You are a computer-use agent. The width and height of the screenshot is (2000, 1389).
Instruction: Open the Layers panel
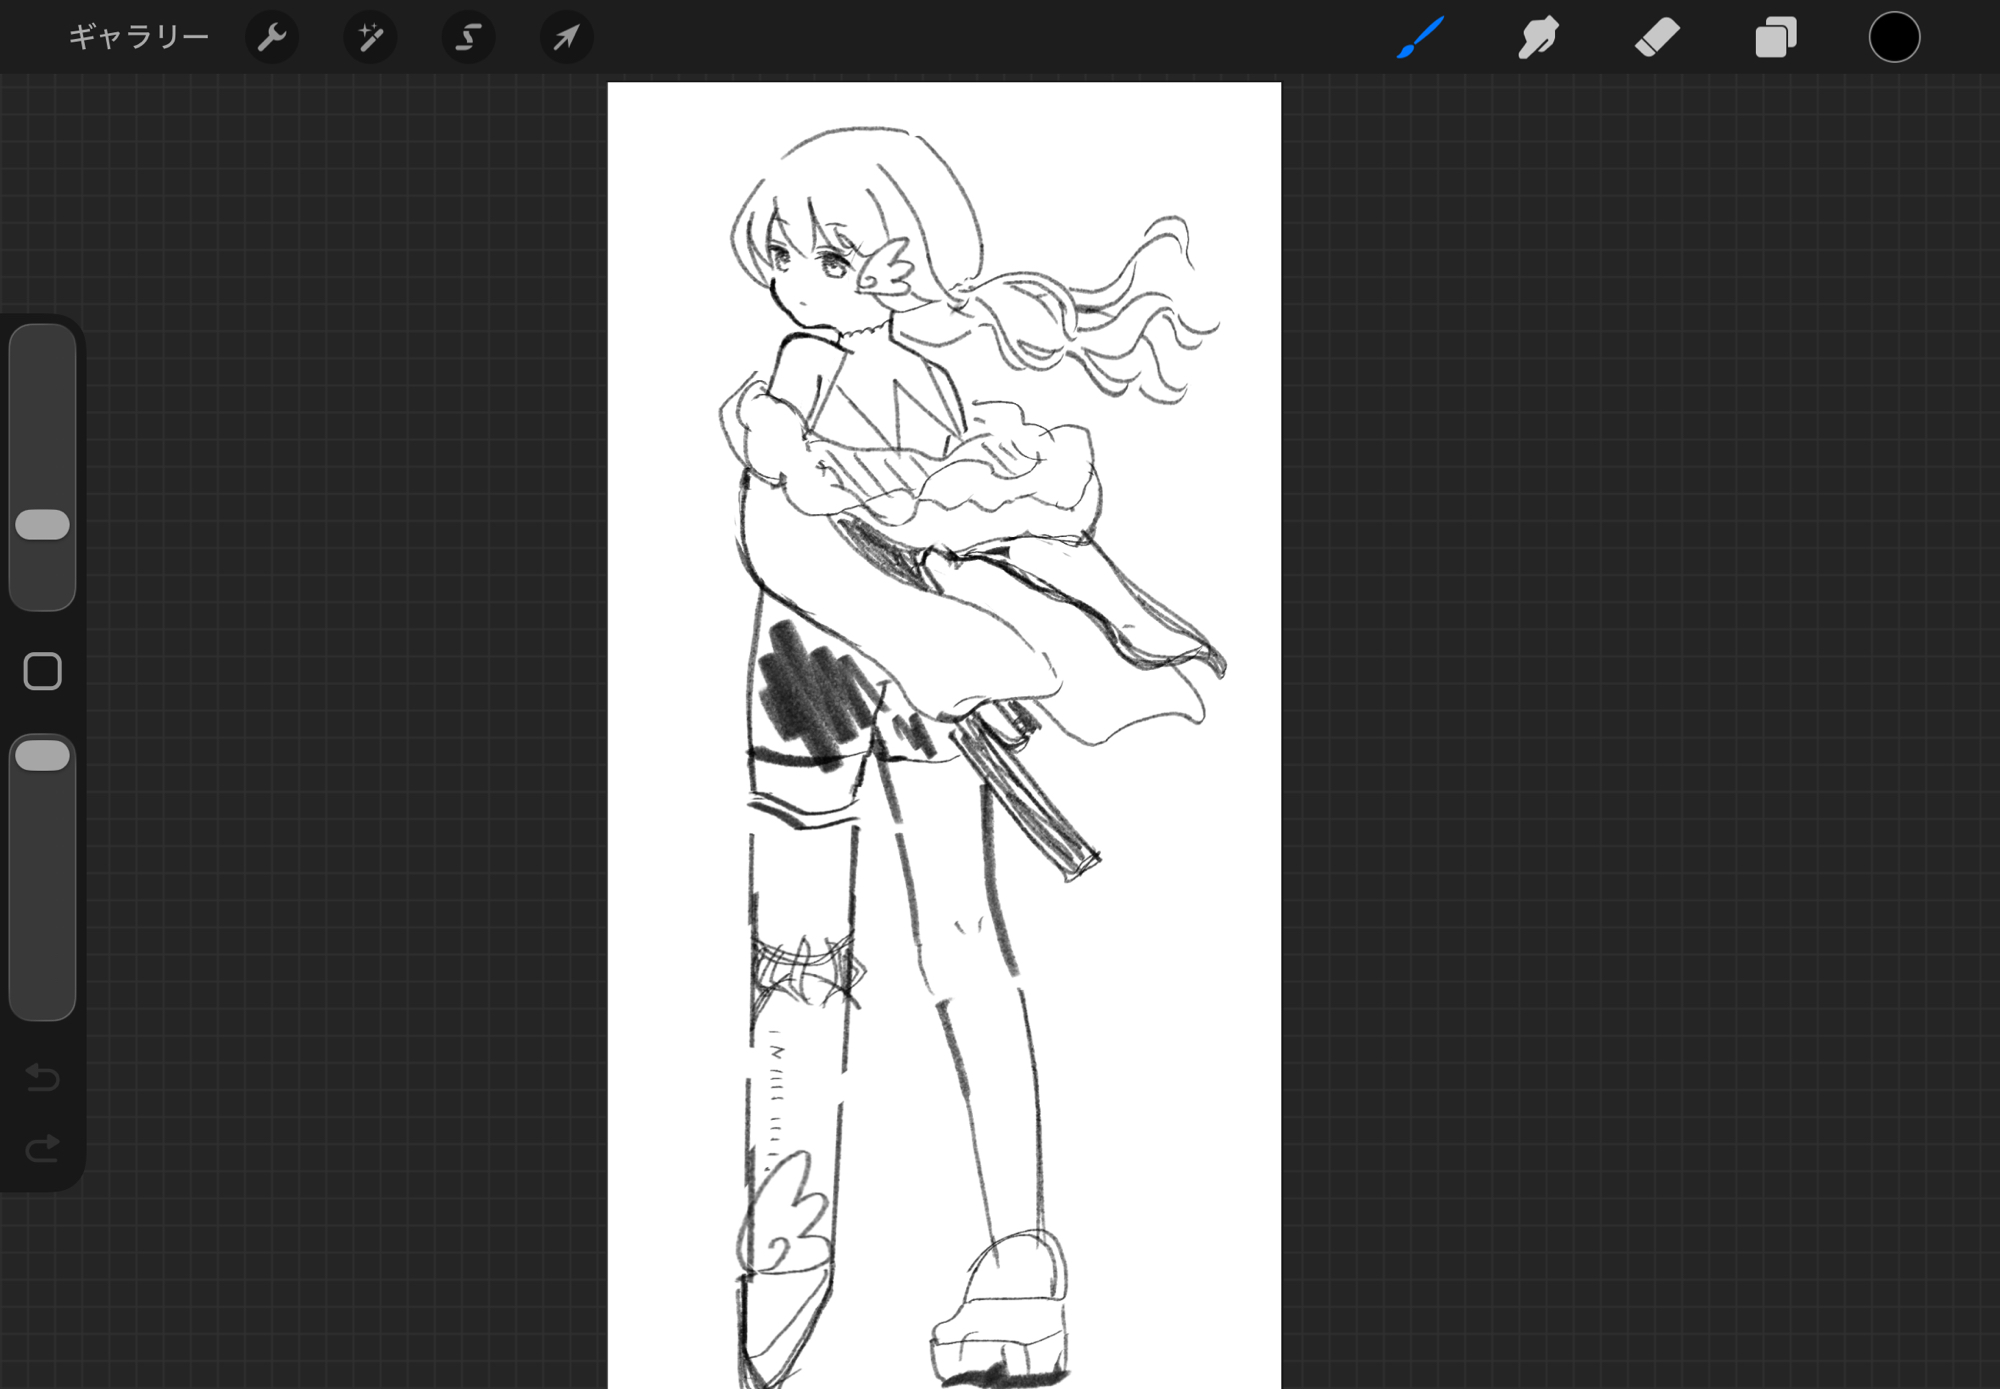pos(1776,38)
